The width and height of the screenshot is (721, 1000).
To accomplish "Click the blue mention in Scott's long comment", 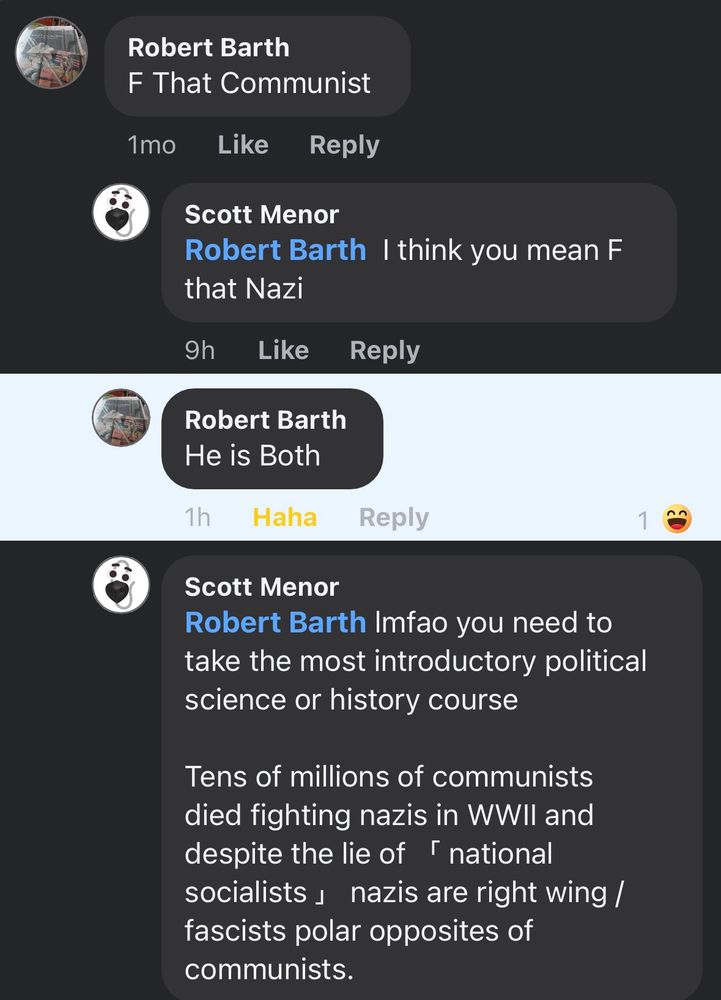I will pyautogui.click(x=275, y=622).
